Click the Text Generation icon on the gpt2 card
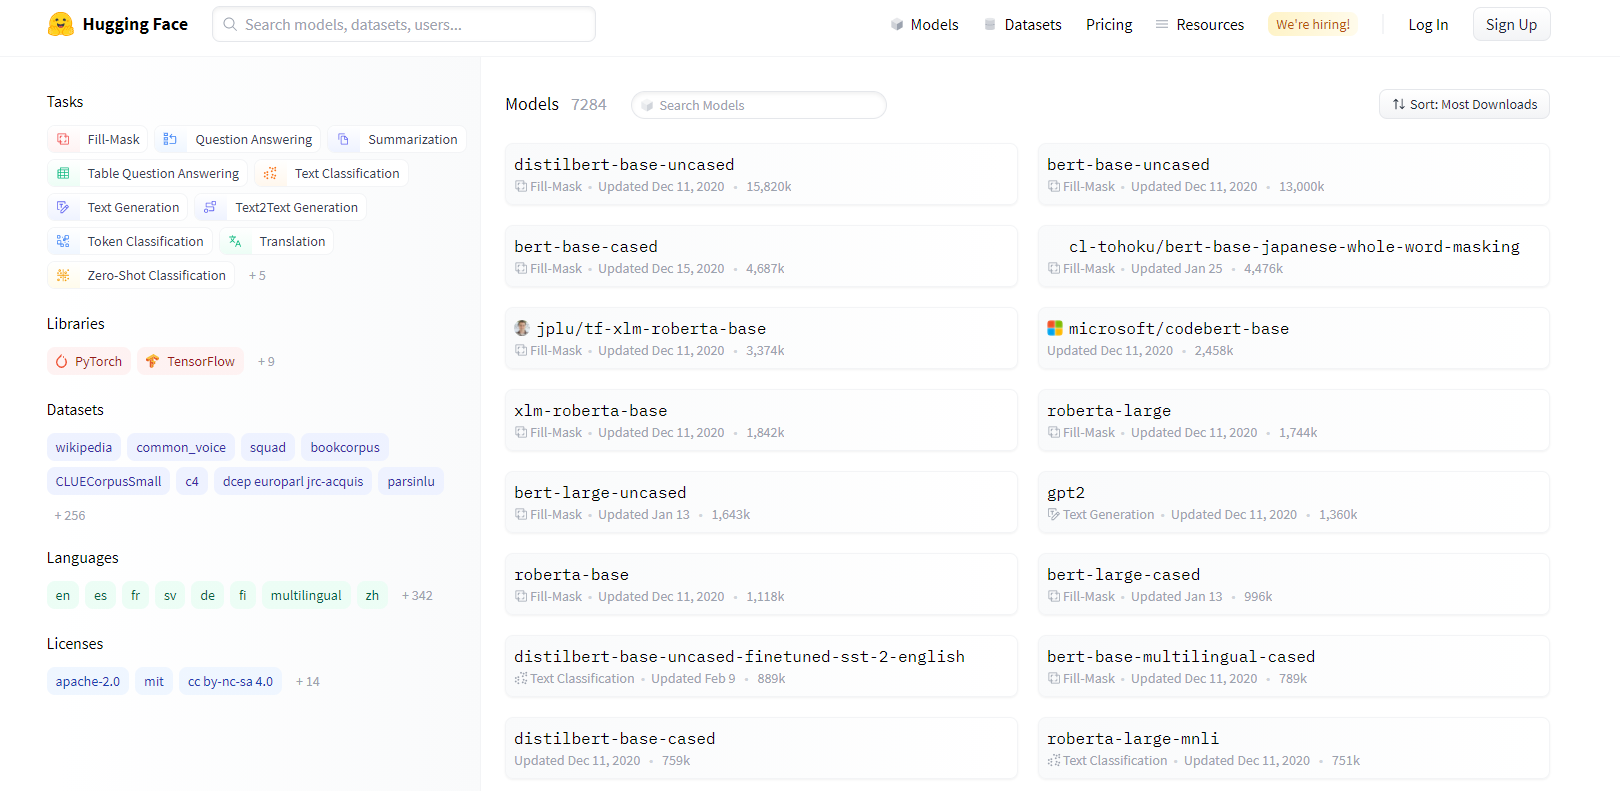 tap(1054, 515)
